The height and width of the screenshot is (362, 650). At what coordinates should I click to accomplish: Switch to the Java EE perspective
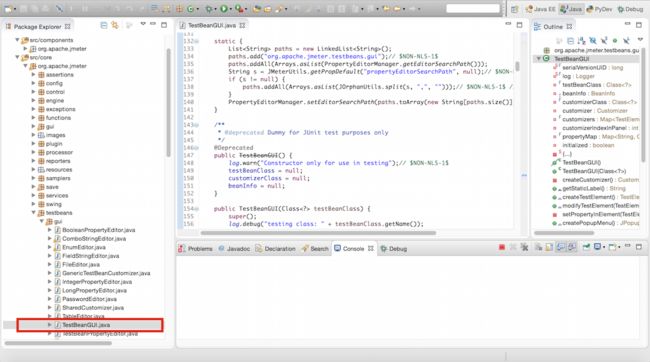click(x=541, y=9)
